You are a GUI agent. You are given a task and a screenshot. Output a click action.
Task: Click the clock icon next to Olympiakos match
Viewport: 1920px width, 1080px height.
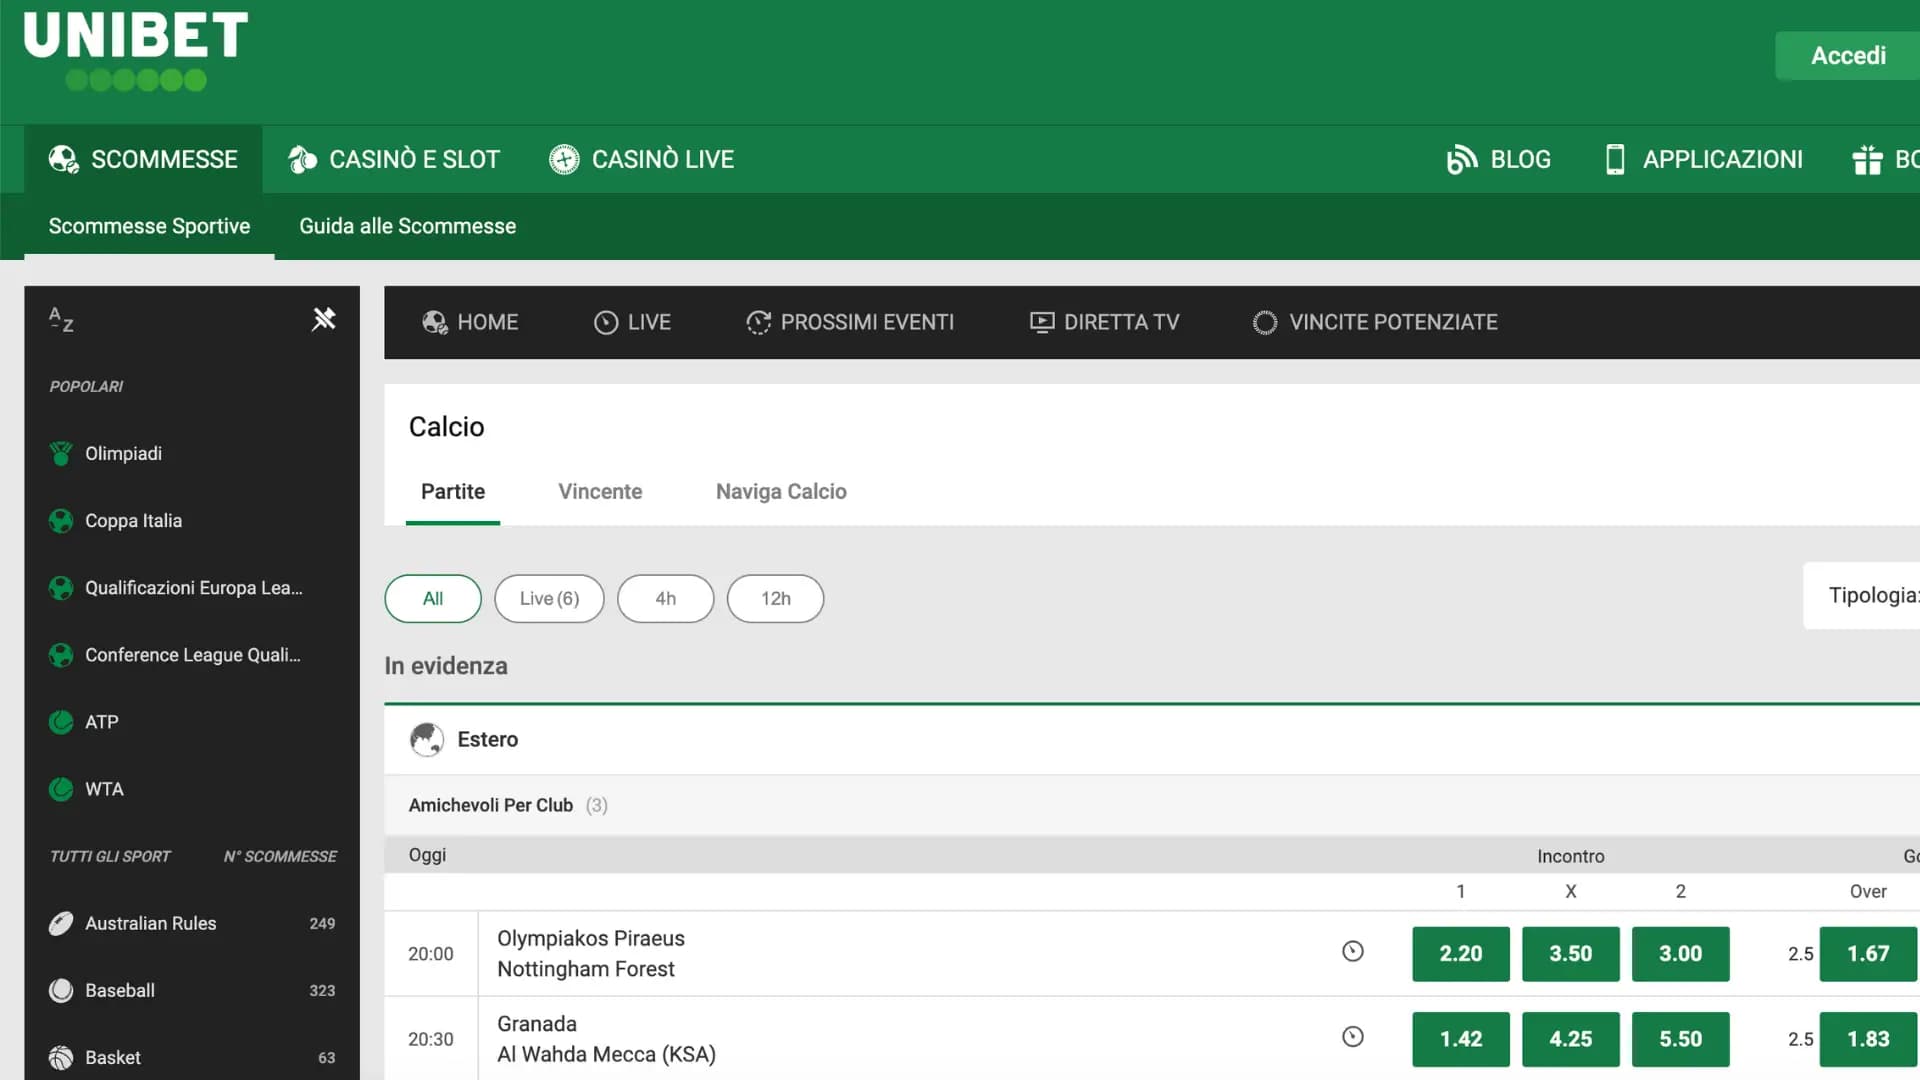coord(1353,951)
